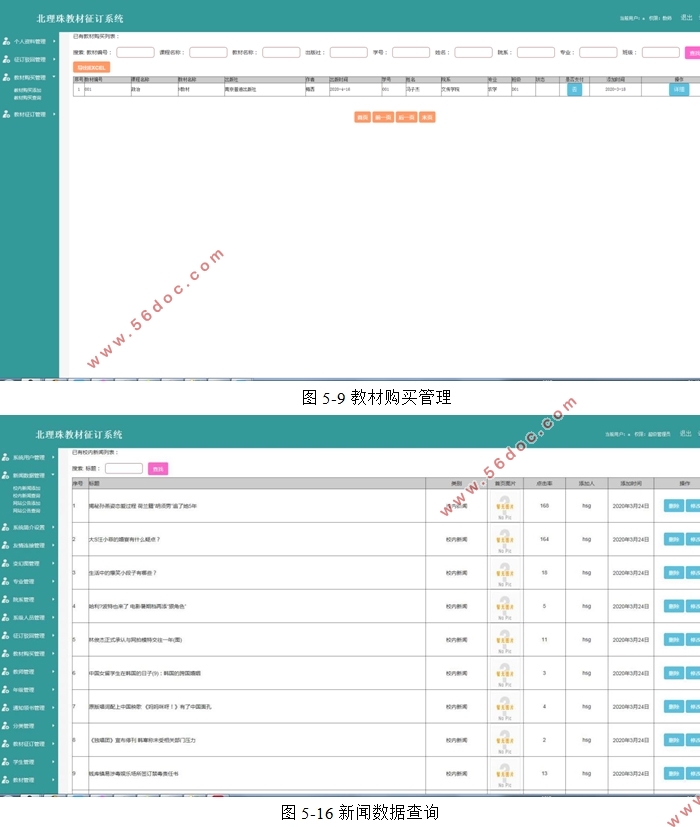
Task: Open the 网站公告查询 submenu item
Action: (26, 511)
